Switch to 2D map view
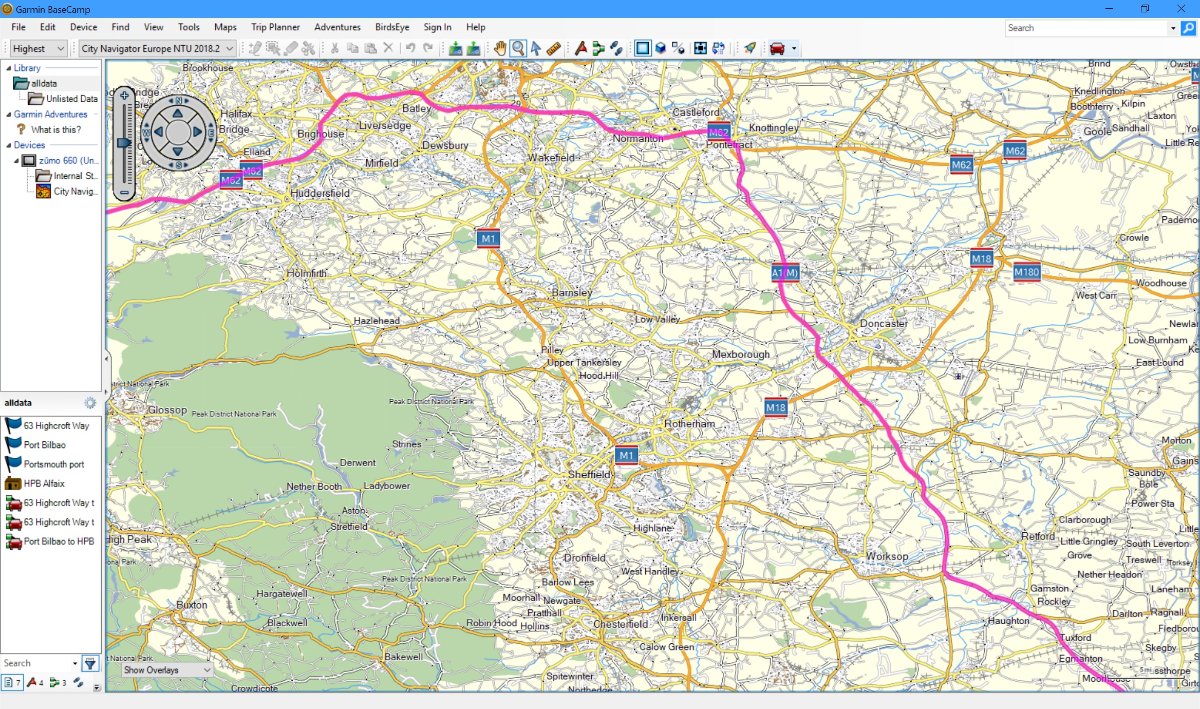This screenshot has height=709, width=1200. point(643,48)
